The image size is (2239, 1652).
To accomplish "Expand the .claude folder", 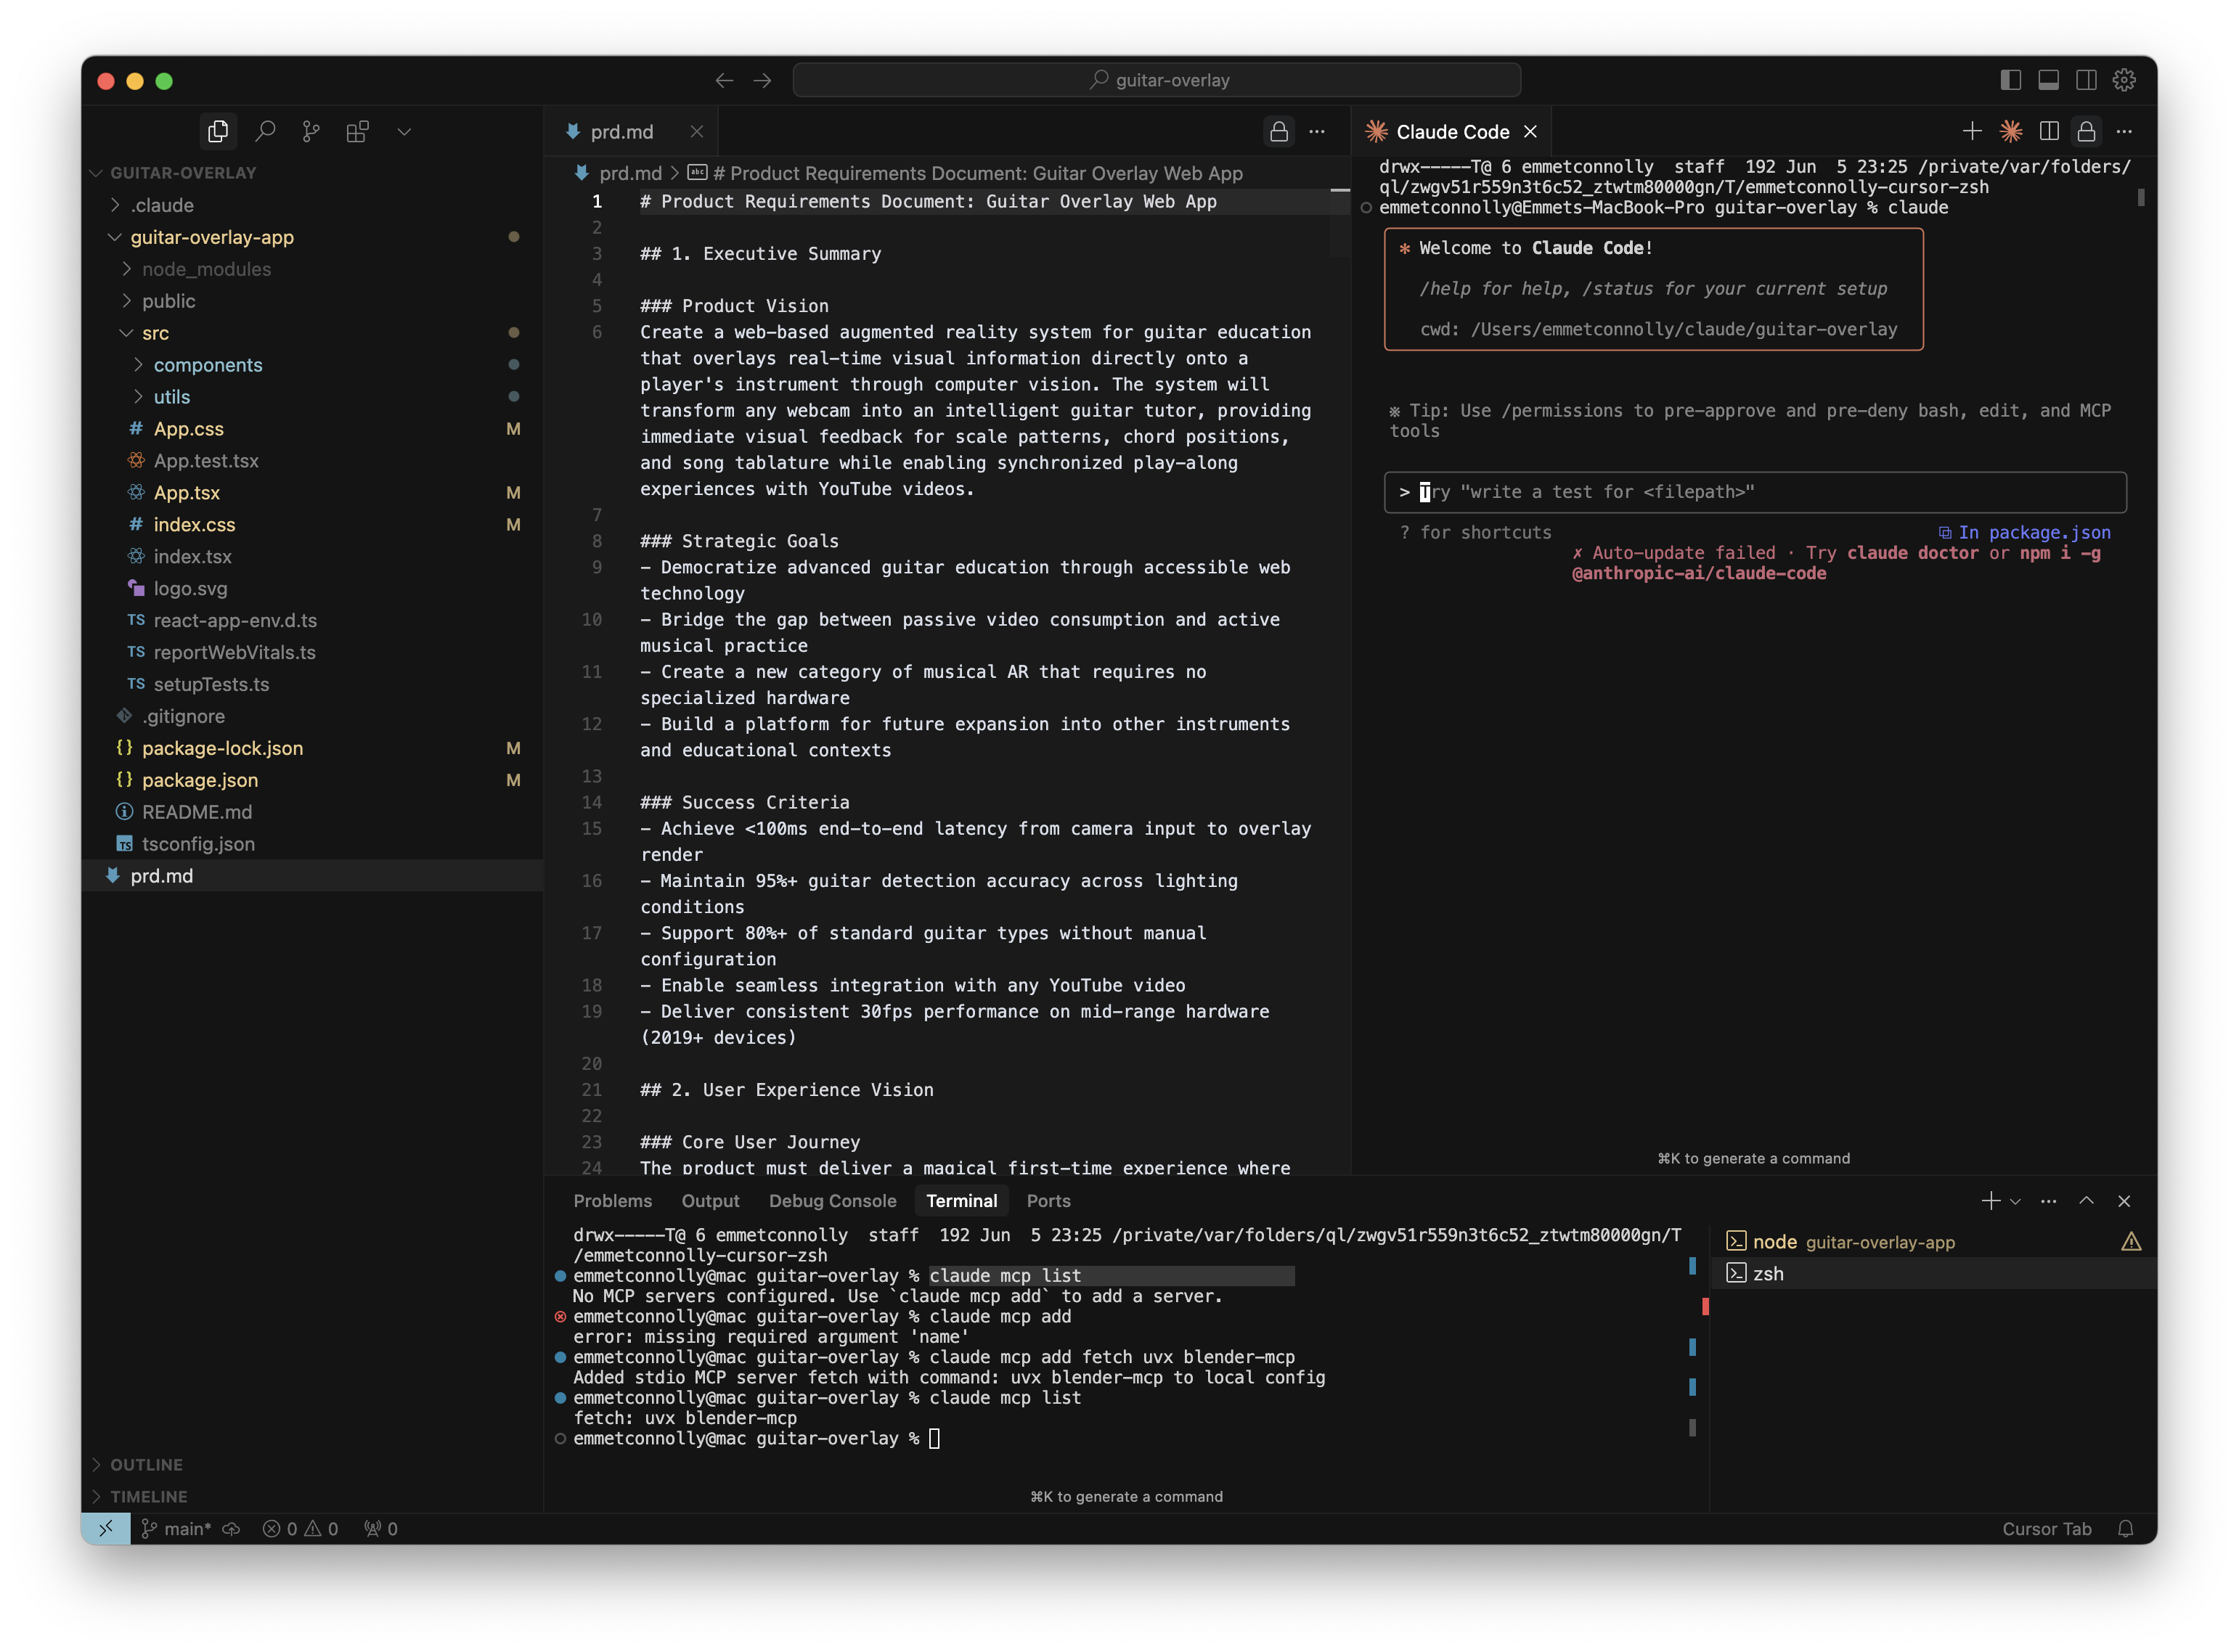I will [x=312, y=205].
